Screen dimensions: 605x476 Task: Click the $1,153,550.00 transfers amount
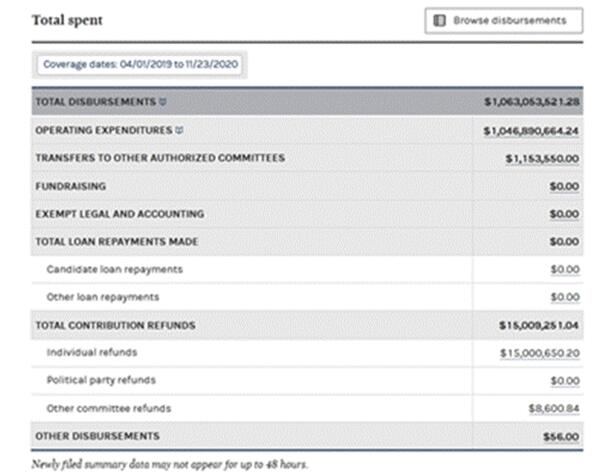[x=542, y=158]
